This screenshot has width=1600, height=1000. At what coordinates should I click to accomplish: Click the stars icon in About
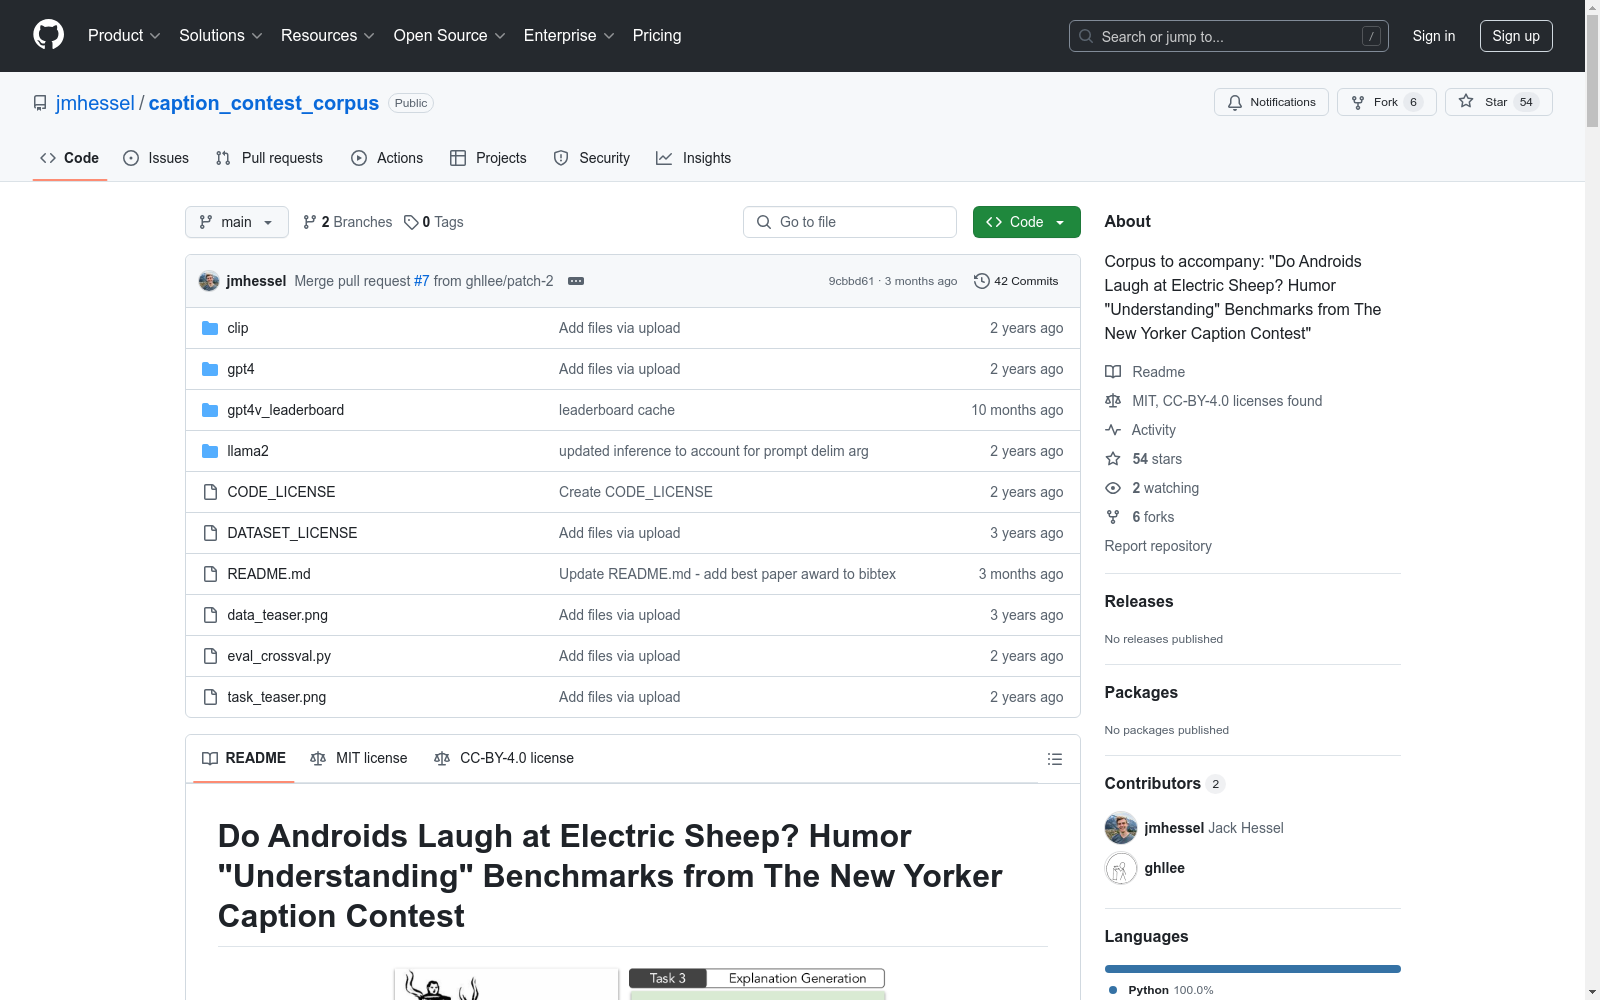click(x=1113, y=459)
